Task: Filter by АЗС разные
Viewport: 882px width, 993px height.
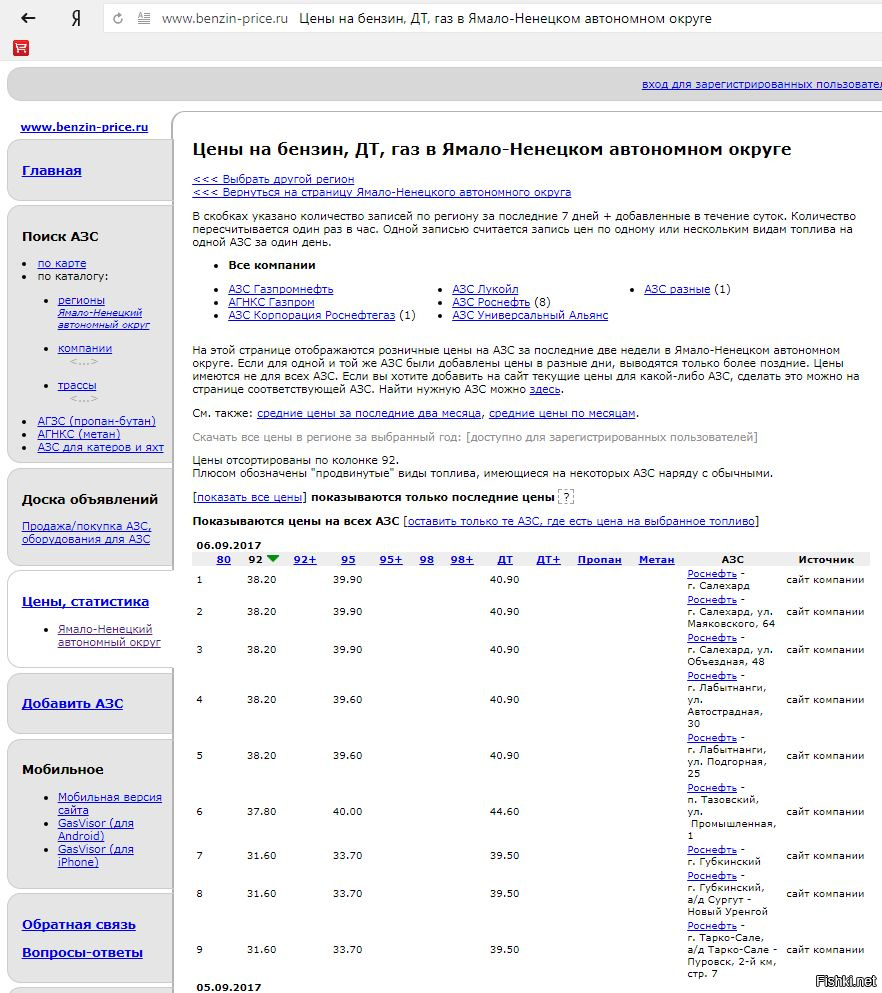Action: tap(677, 289)
